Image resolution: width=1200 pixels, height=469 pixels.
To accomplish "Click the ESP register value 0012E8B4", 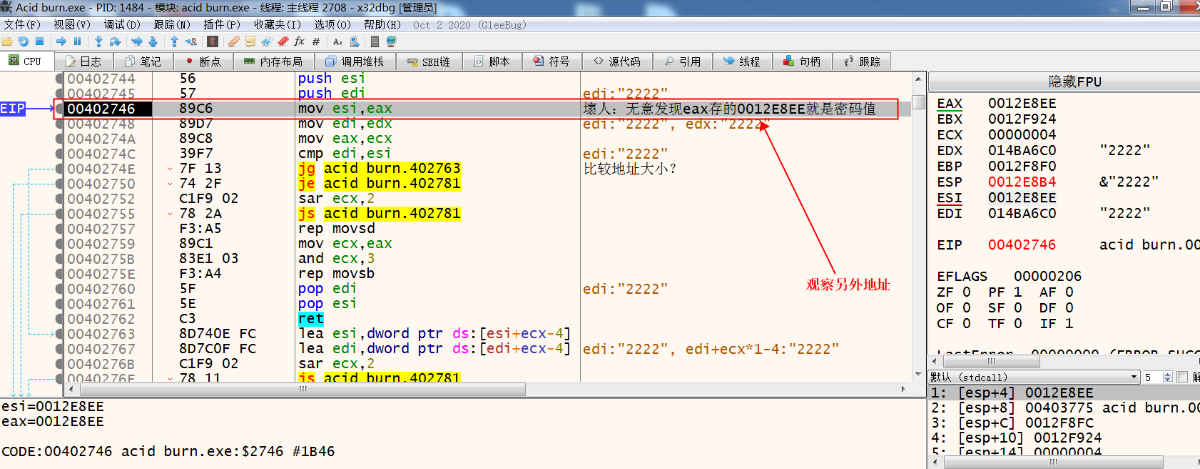I will pos(1022,182).
